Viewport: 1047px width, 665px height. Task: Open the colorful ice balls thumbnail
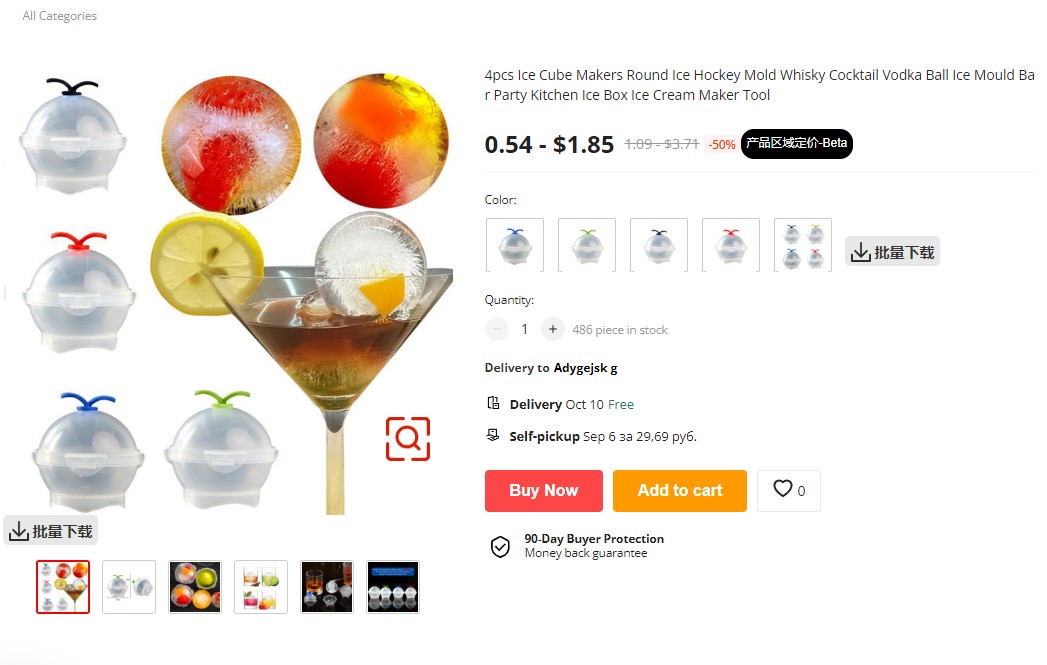click(x=195, y=587)
